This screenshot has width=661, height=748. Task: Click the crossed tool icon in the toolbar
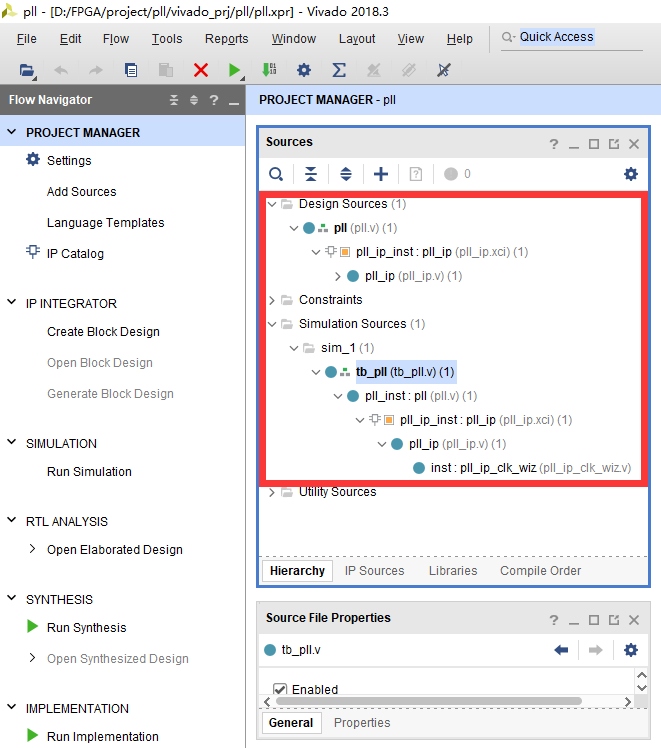coord(444,70)
